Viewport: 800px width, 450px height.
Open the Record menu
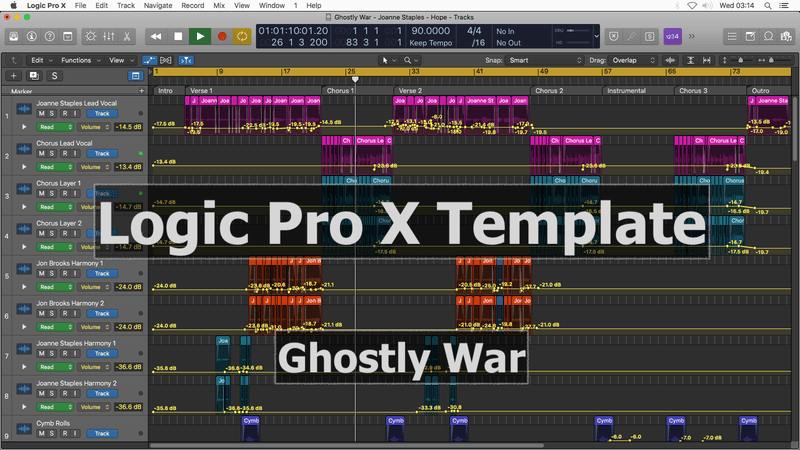click(x=193, y=6)
